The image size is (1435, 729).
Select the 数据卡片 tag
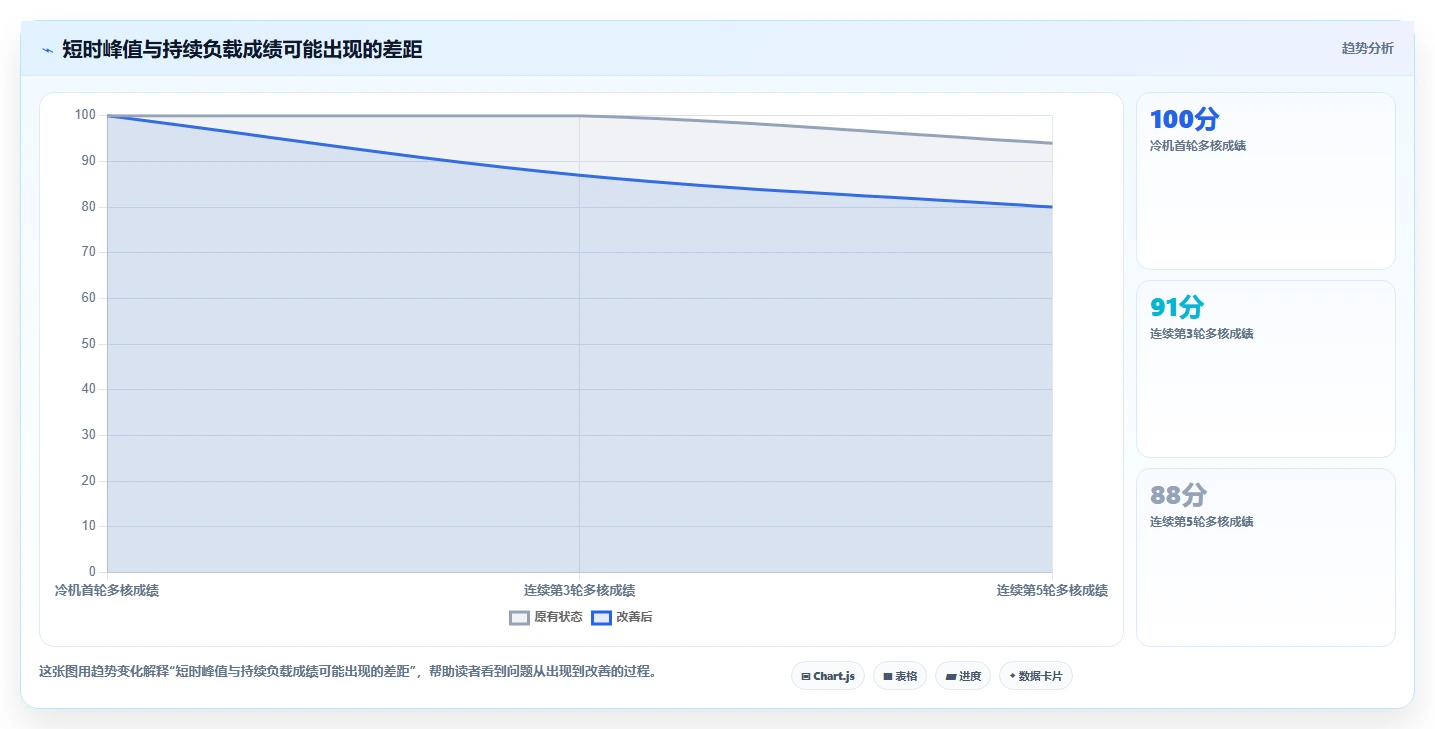point(1036,676)
